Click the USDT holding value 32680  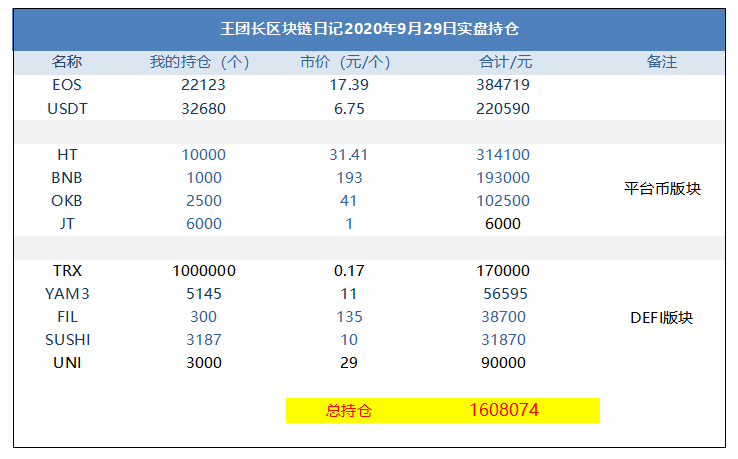point(203,109)
